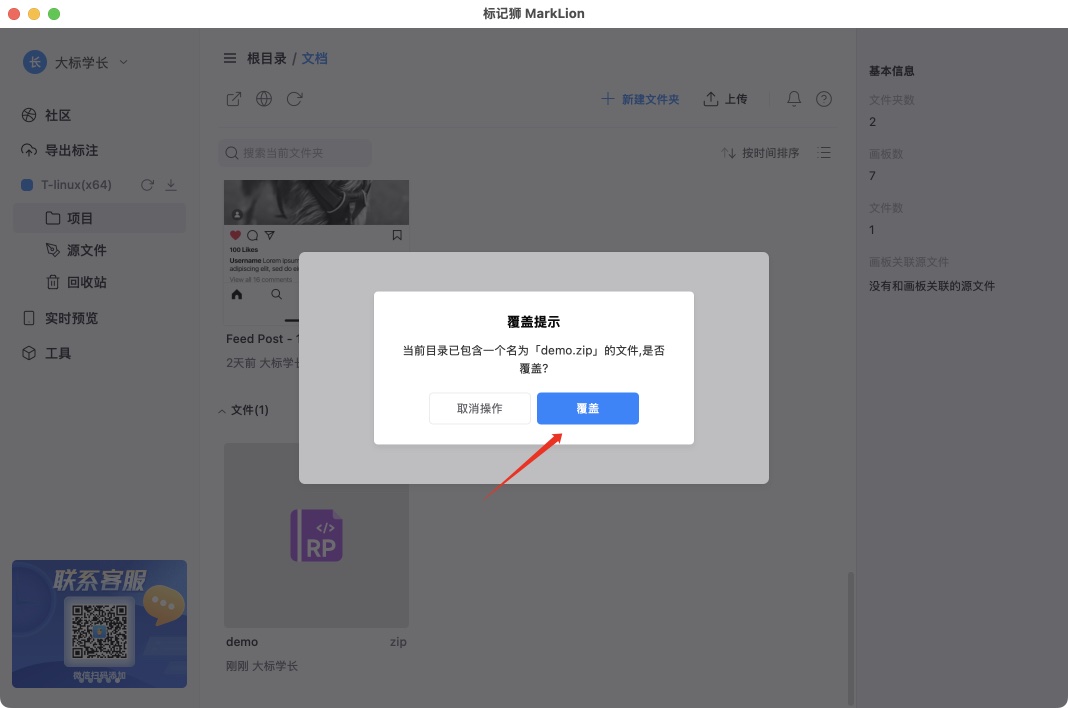Switch to list view layout icon
The image size is (1068, 708).
(824, 152)
